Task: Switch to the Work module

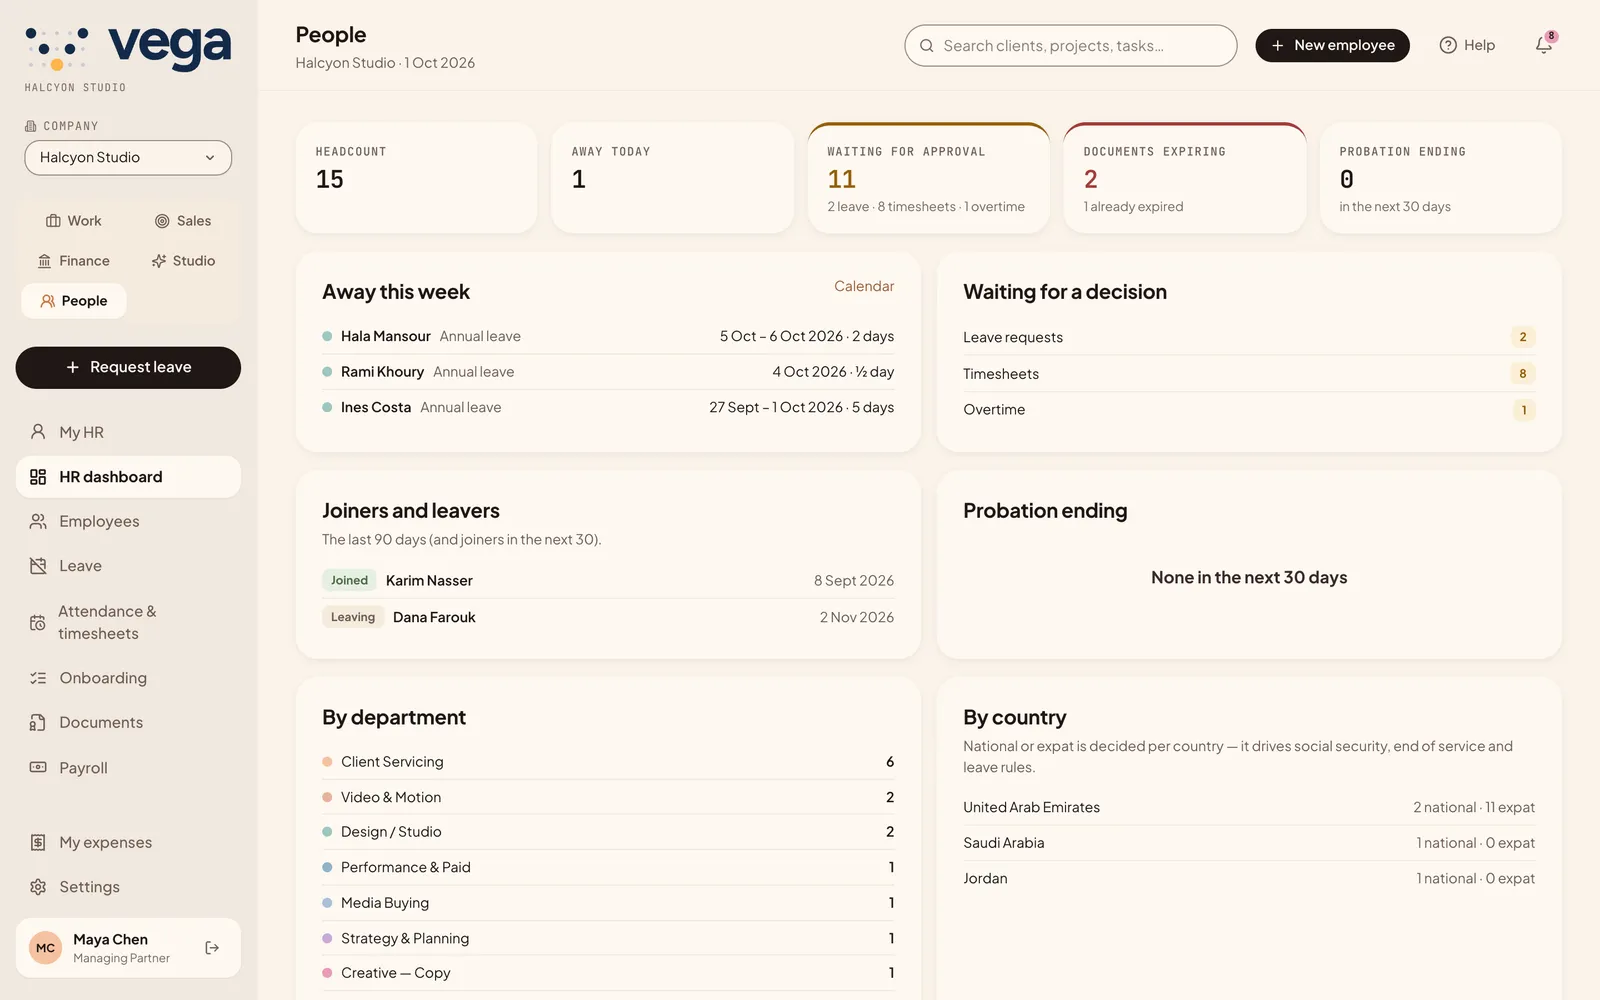Action: point(74,221)
